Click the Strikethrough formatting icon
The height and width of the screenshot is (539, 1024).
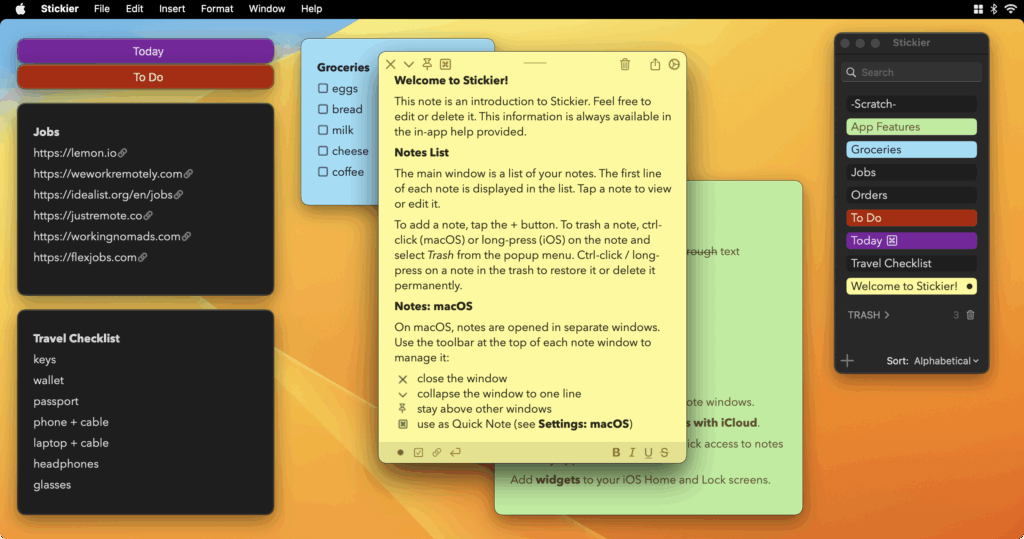[x=664, y=452]
